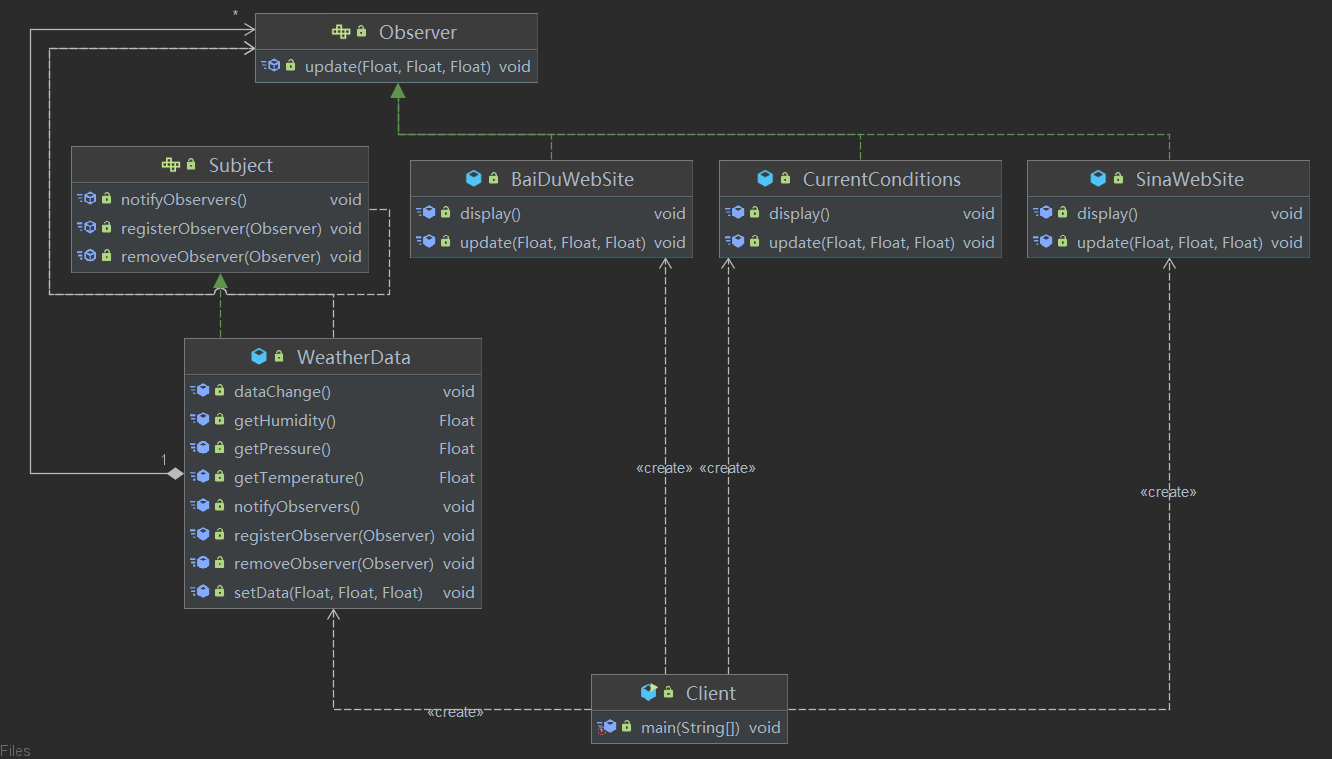Screen dimensions: 1332x759
Task: Select the getHumidity() method row
Action: pos(333,421)
